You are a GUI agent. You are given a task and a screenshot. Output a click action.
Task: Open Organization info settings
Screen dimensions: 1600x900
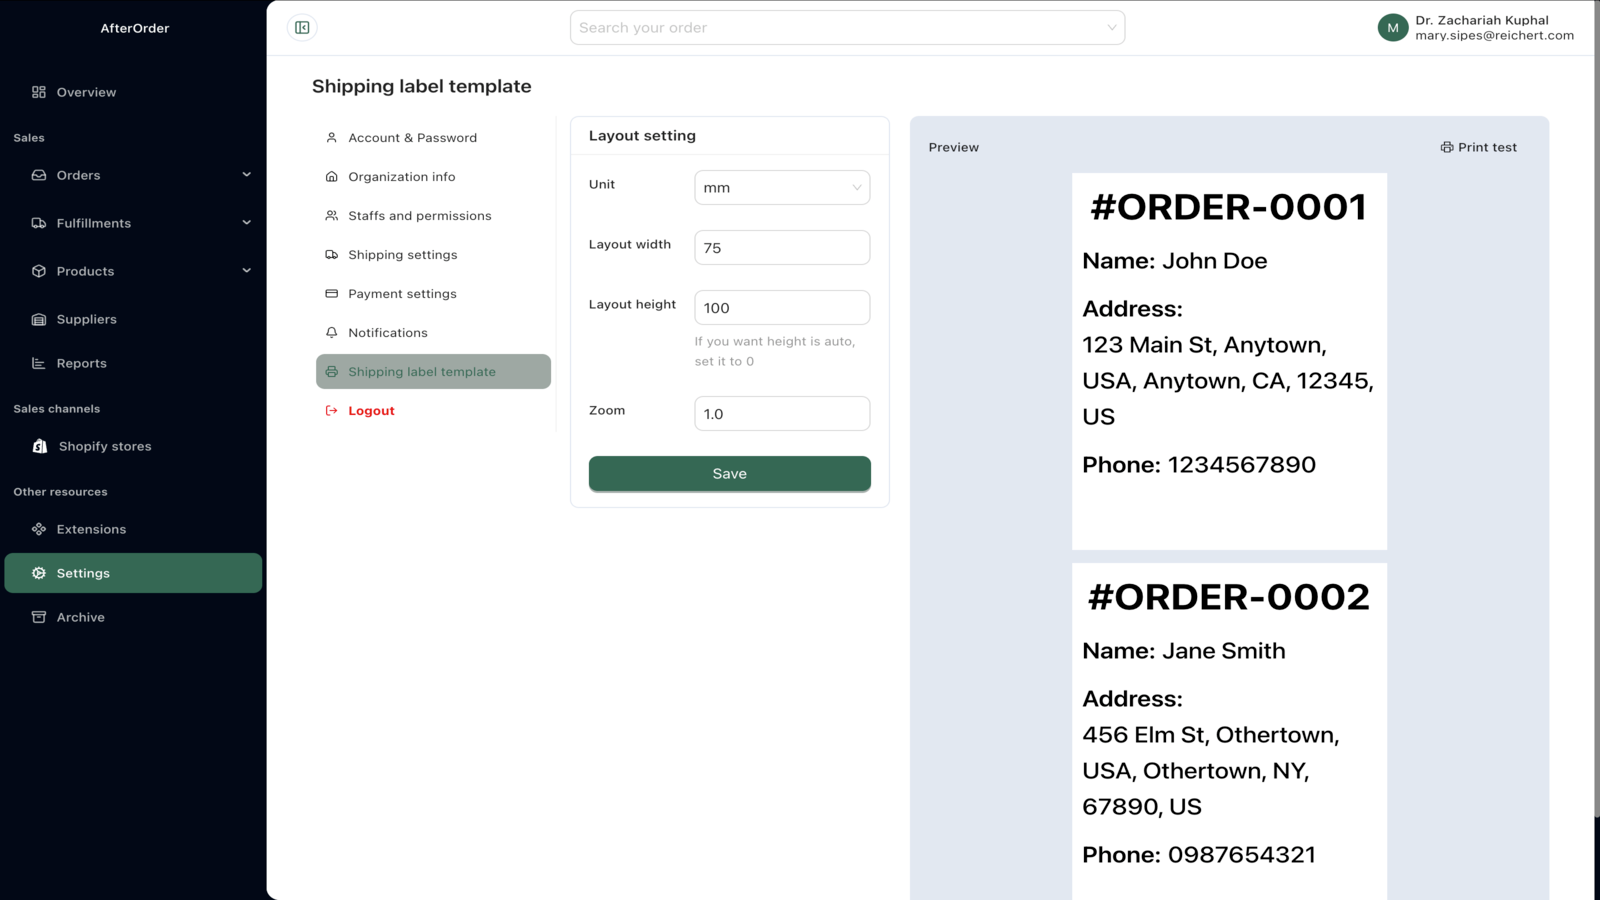click(433, 177)
